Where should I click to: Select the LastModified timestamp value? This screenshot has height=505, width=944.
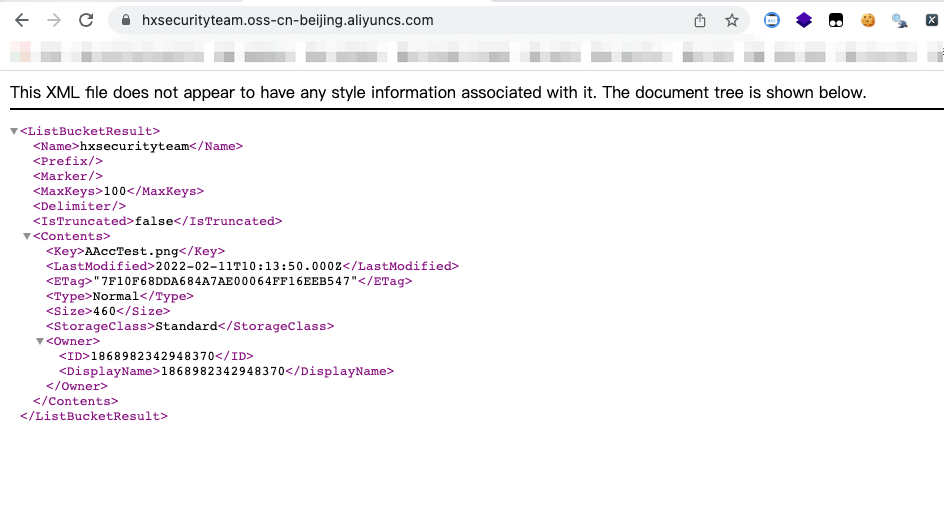249,266
